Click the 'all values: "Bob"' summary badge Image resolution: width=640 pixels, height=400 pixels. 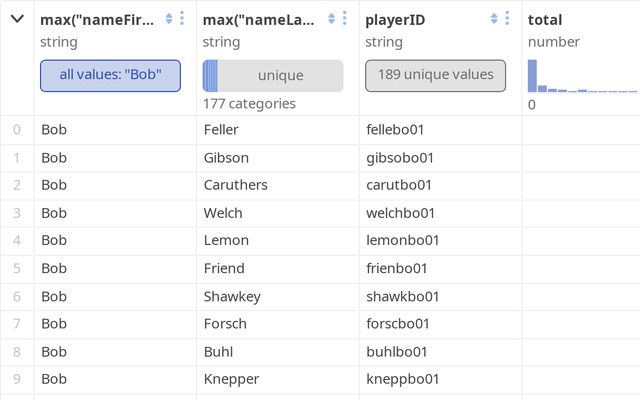tap(110, 75)
